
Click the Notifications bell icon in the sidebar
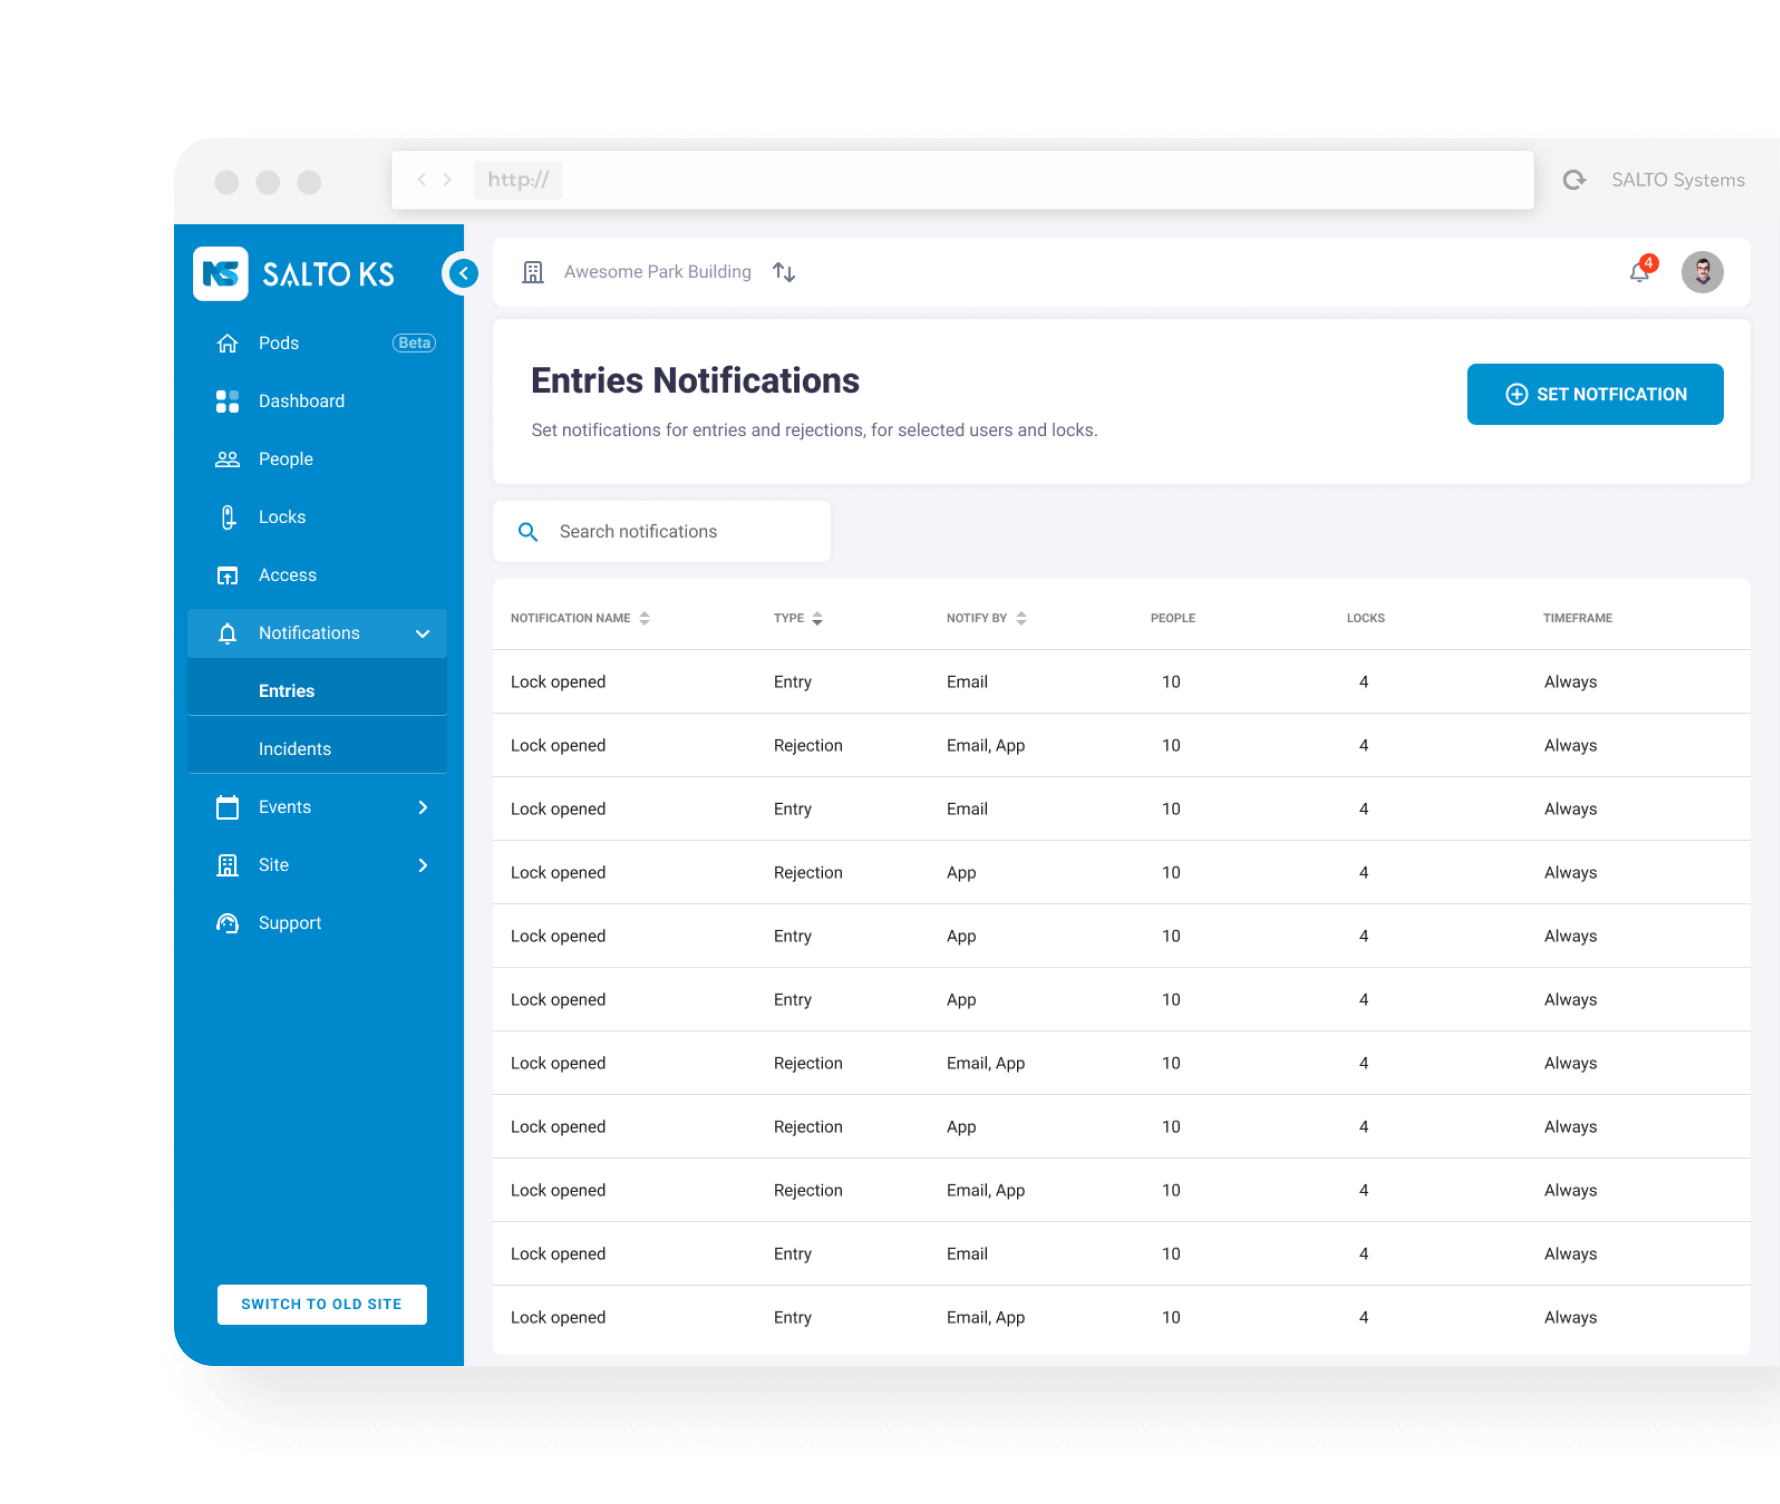pos(228,633)
